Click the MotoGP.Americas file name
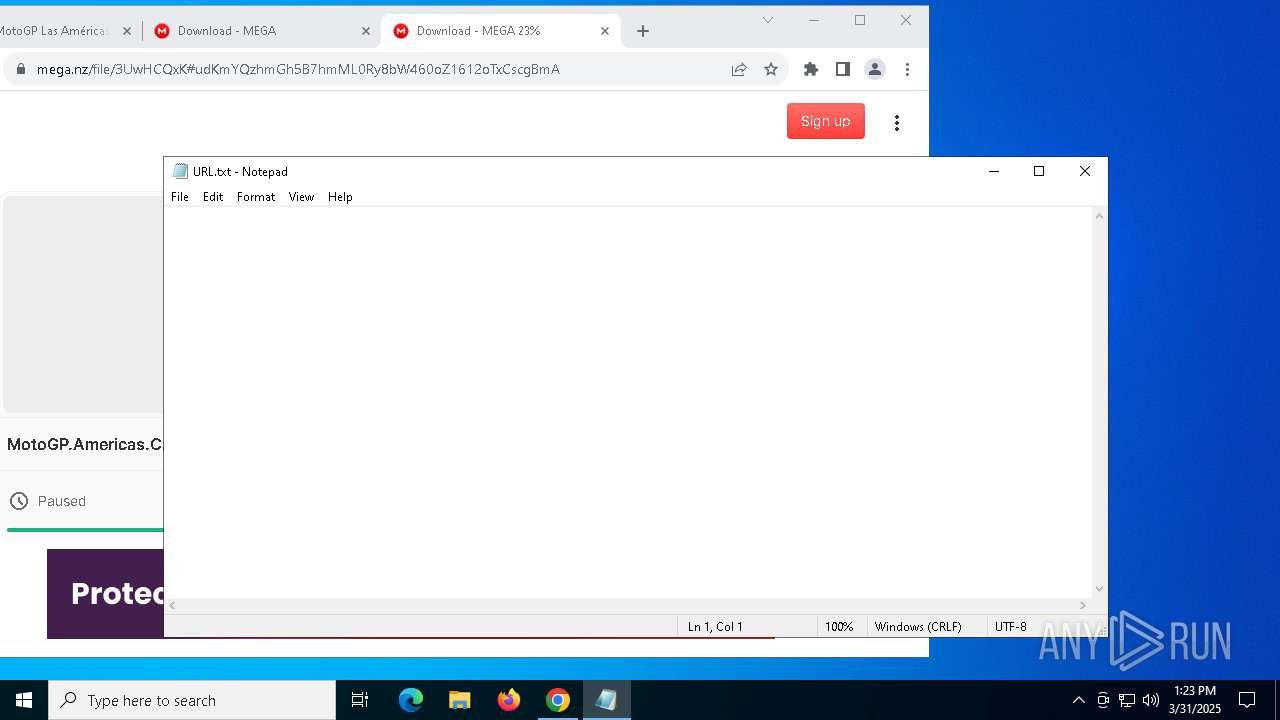 85,444
